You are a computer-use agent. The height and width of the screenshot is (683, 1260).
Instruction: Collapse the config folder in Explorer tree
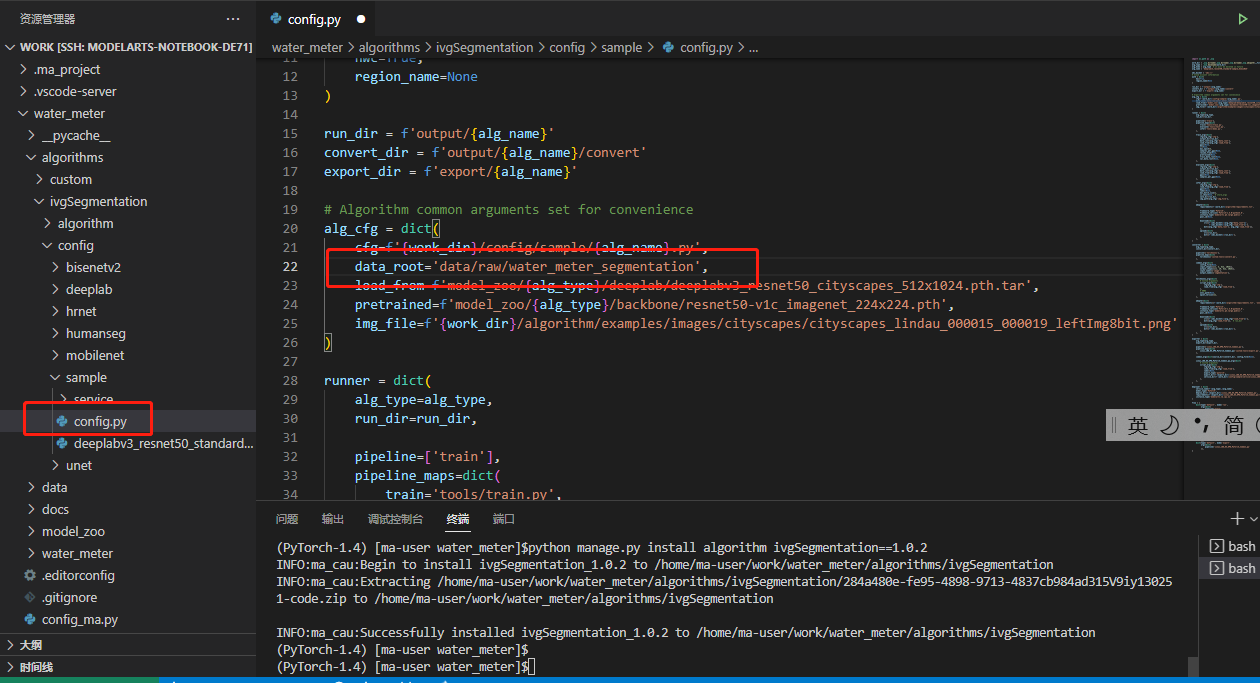(x=128, y=245)
